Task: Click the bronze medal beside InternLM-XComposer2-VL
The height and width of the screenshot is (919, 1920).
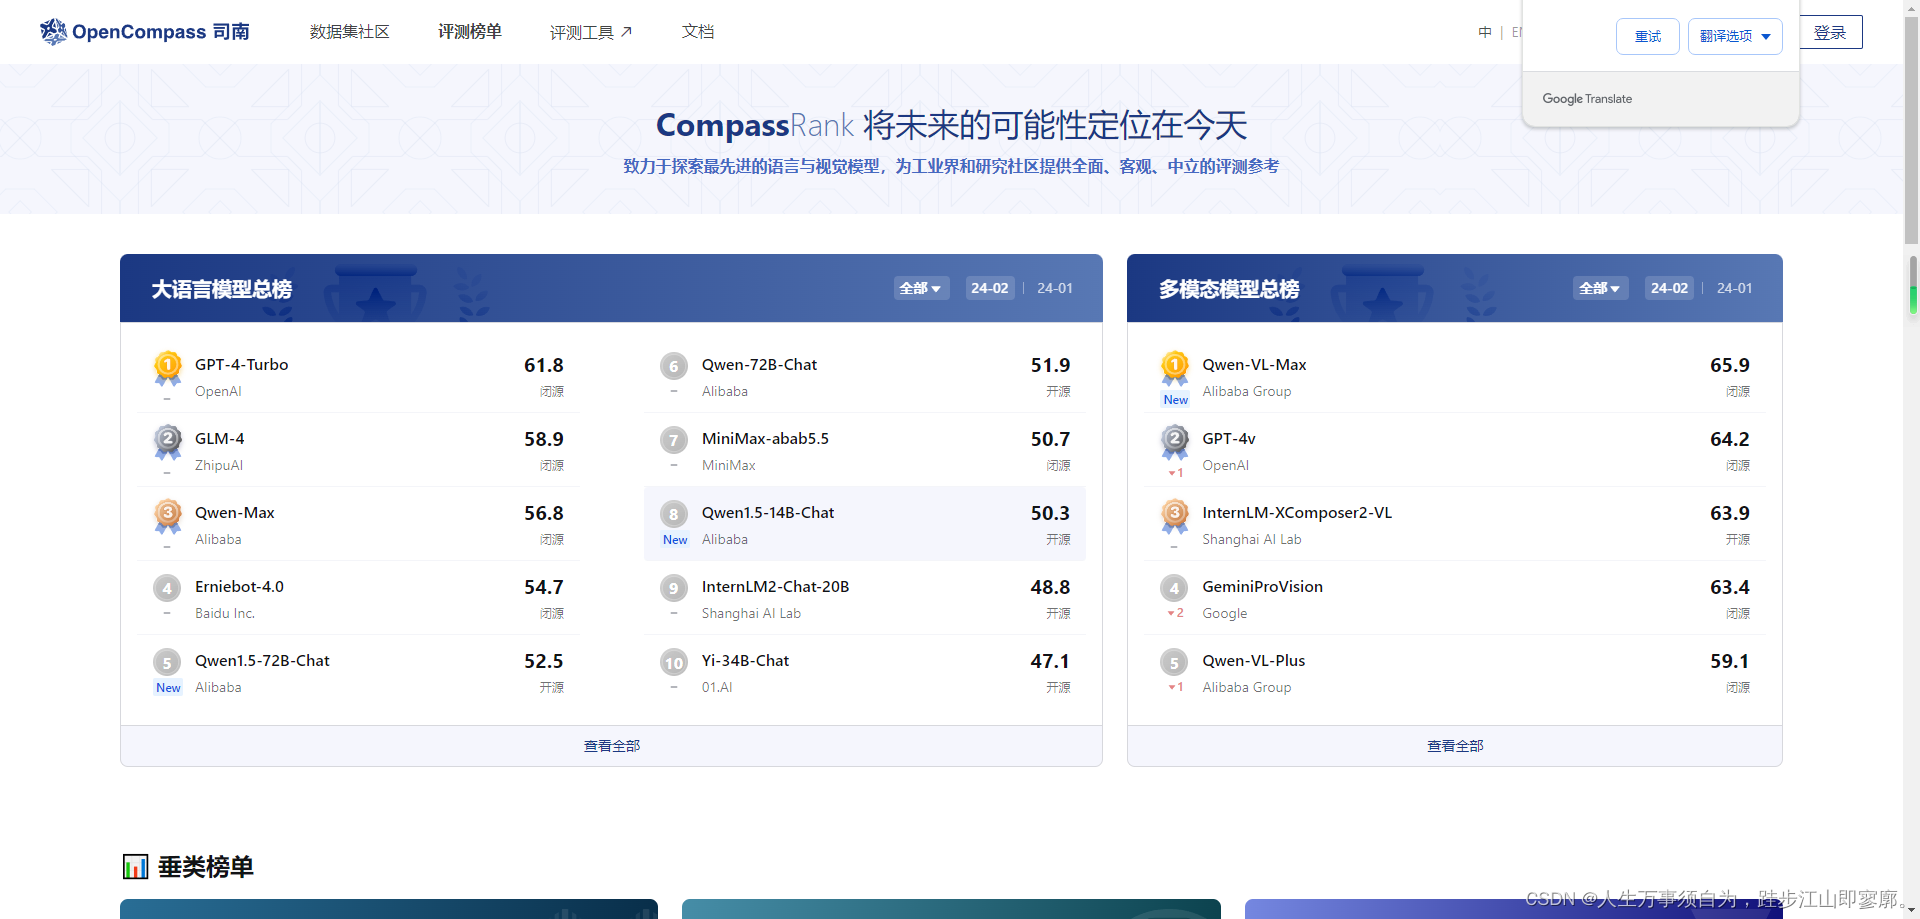Action: tap(1175, 517)
